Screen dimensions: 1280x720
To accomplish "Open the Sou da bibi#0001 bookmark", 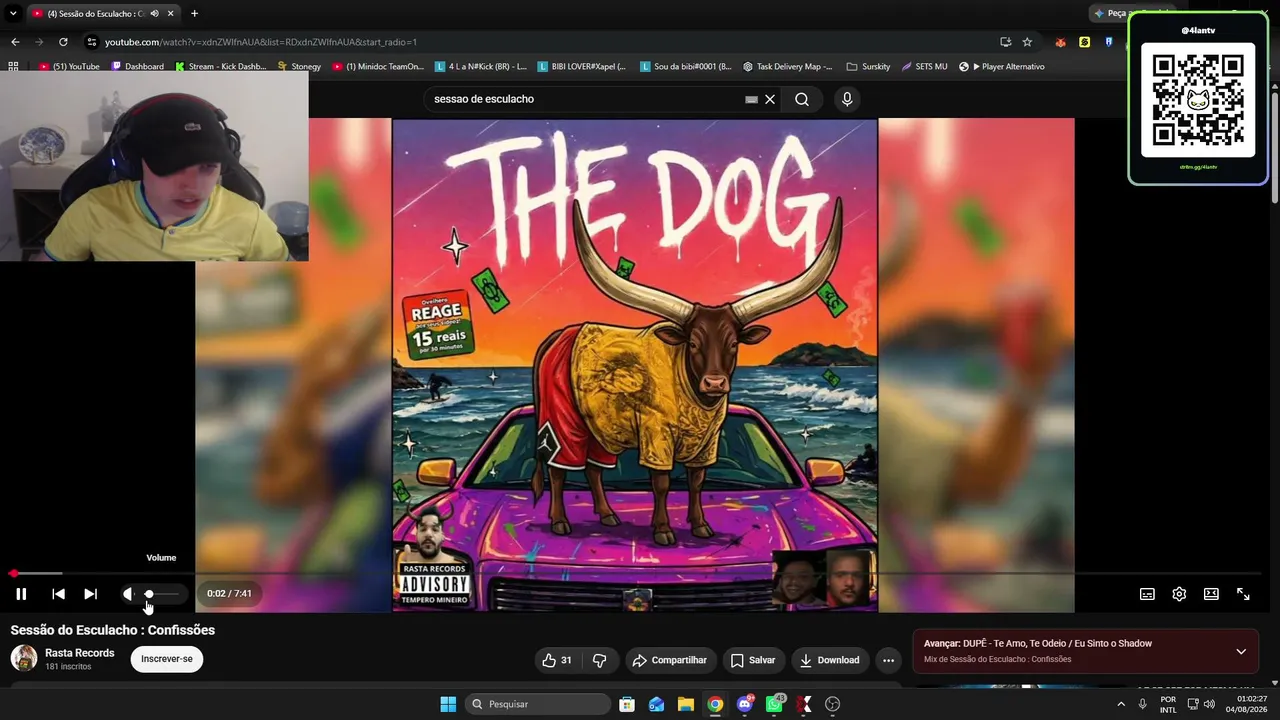I will (685, 66).
